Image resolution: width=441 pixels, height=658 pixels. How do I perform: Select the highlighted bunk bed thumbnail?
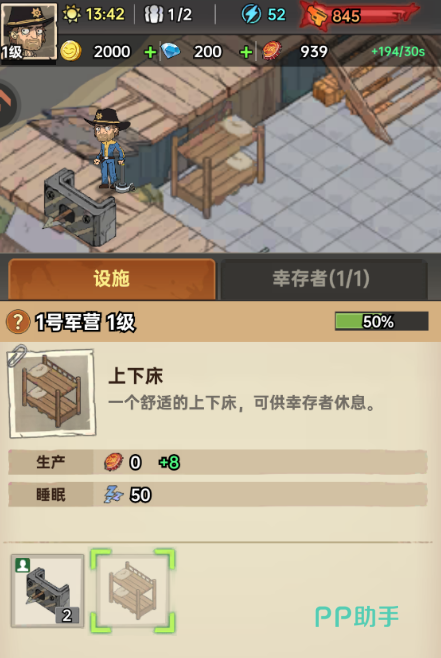pos(133,591)
